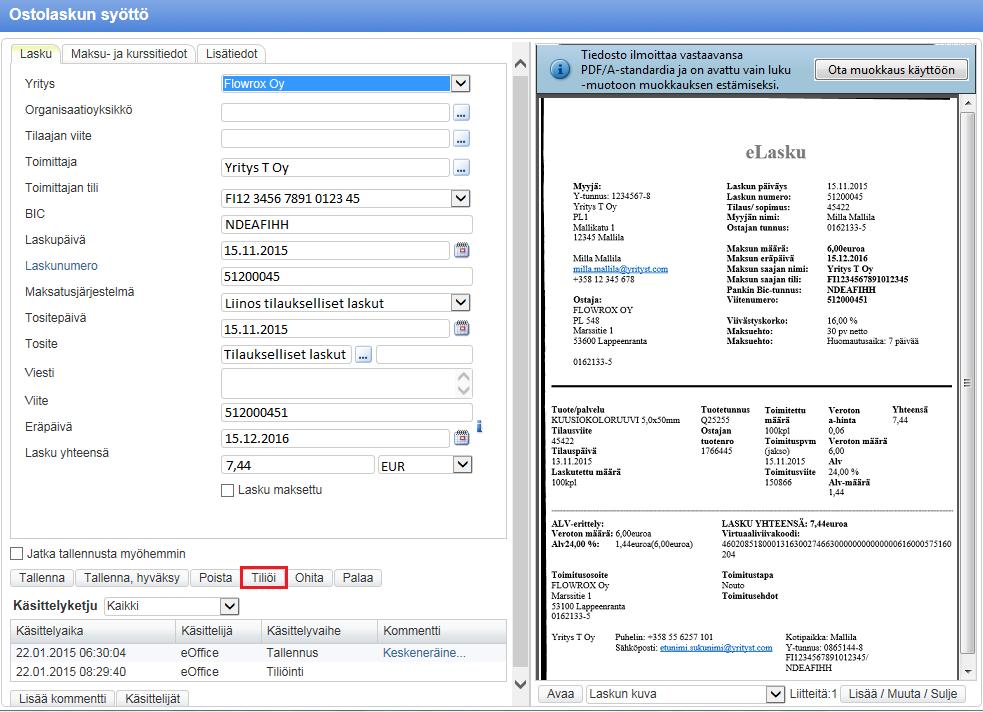Switch to Maksu- ja kurssitiedot tab

(x=129, y=54)
